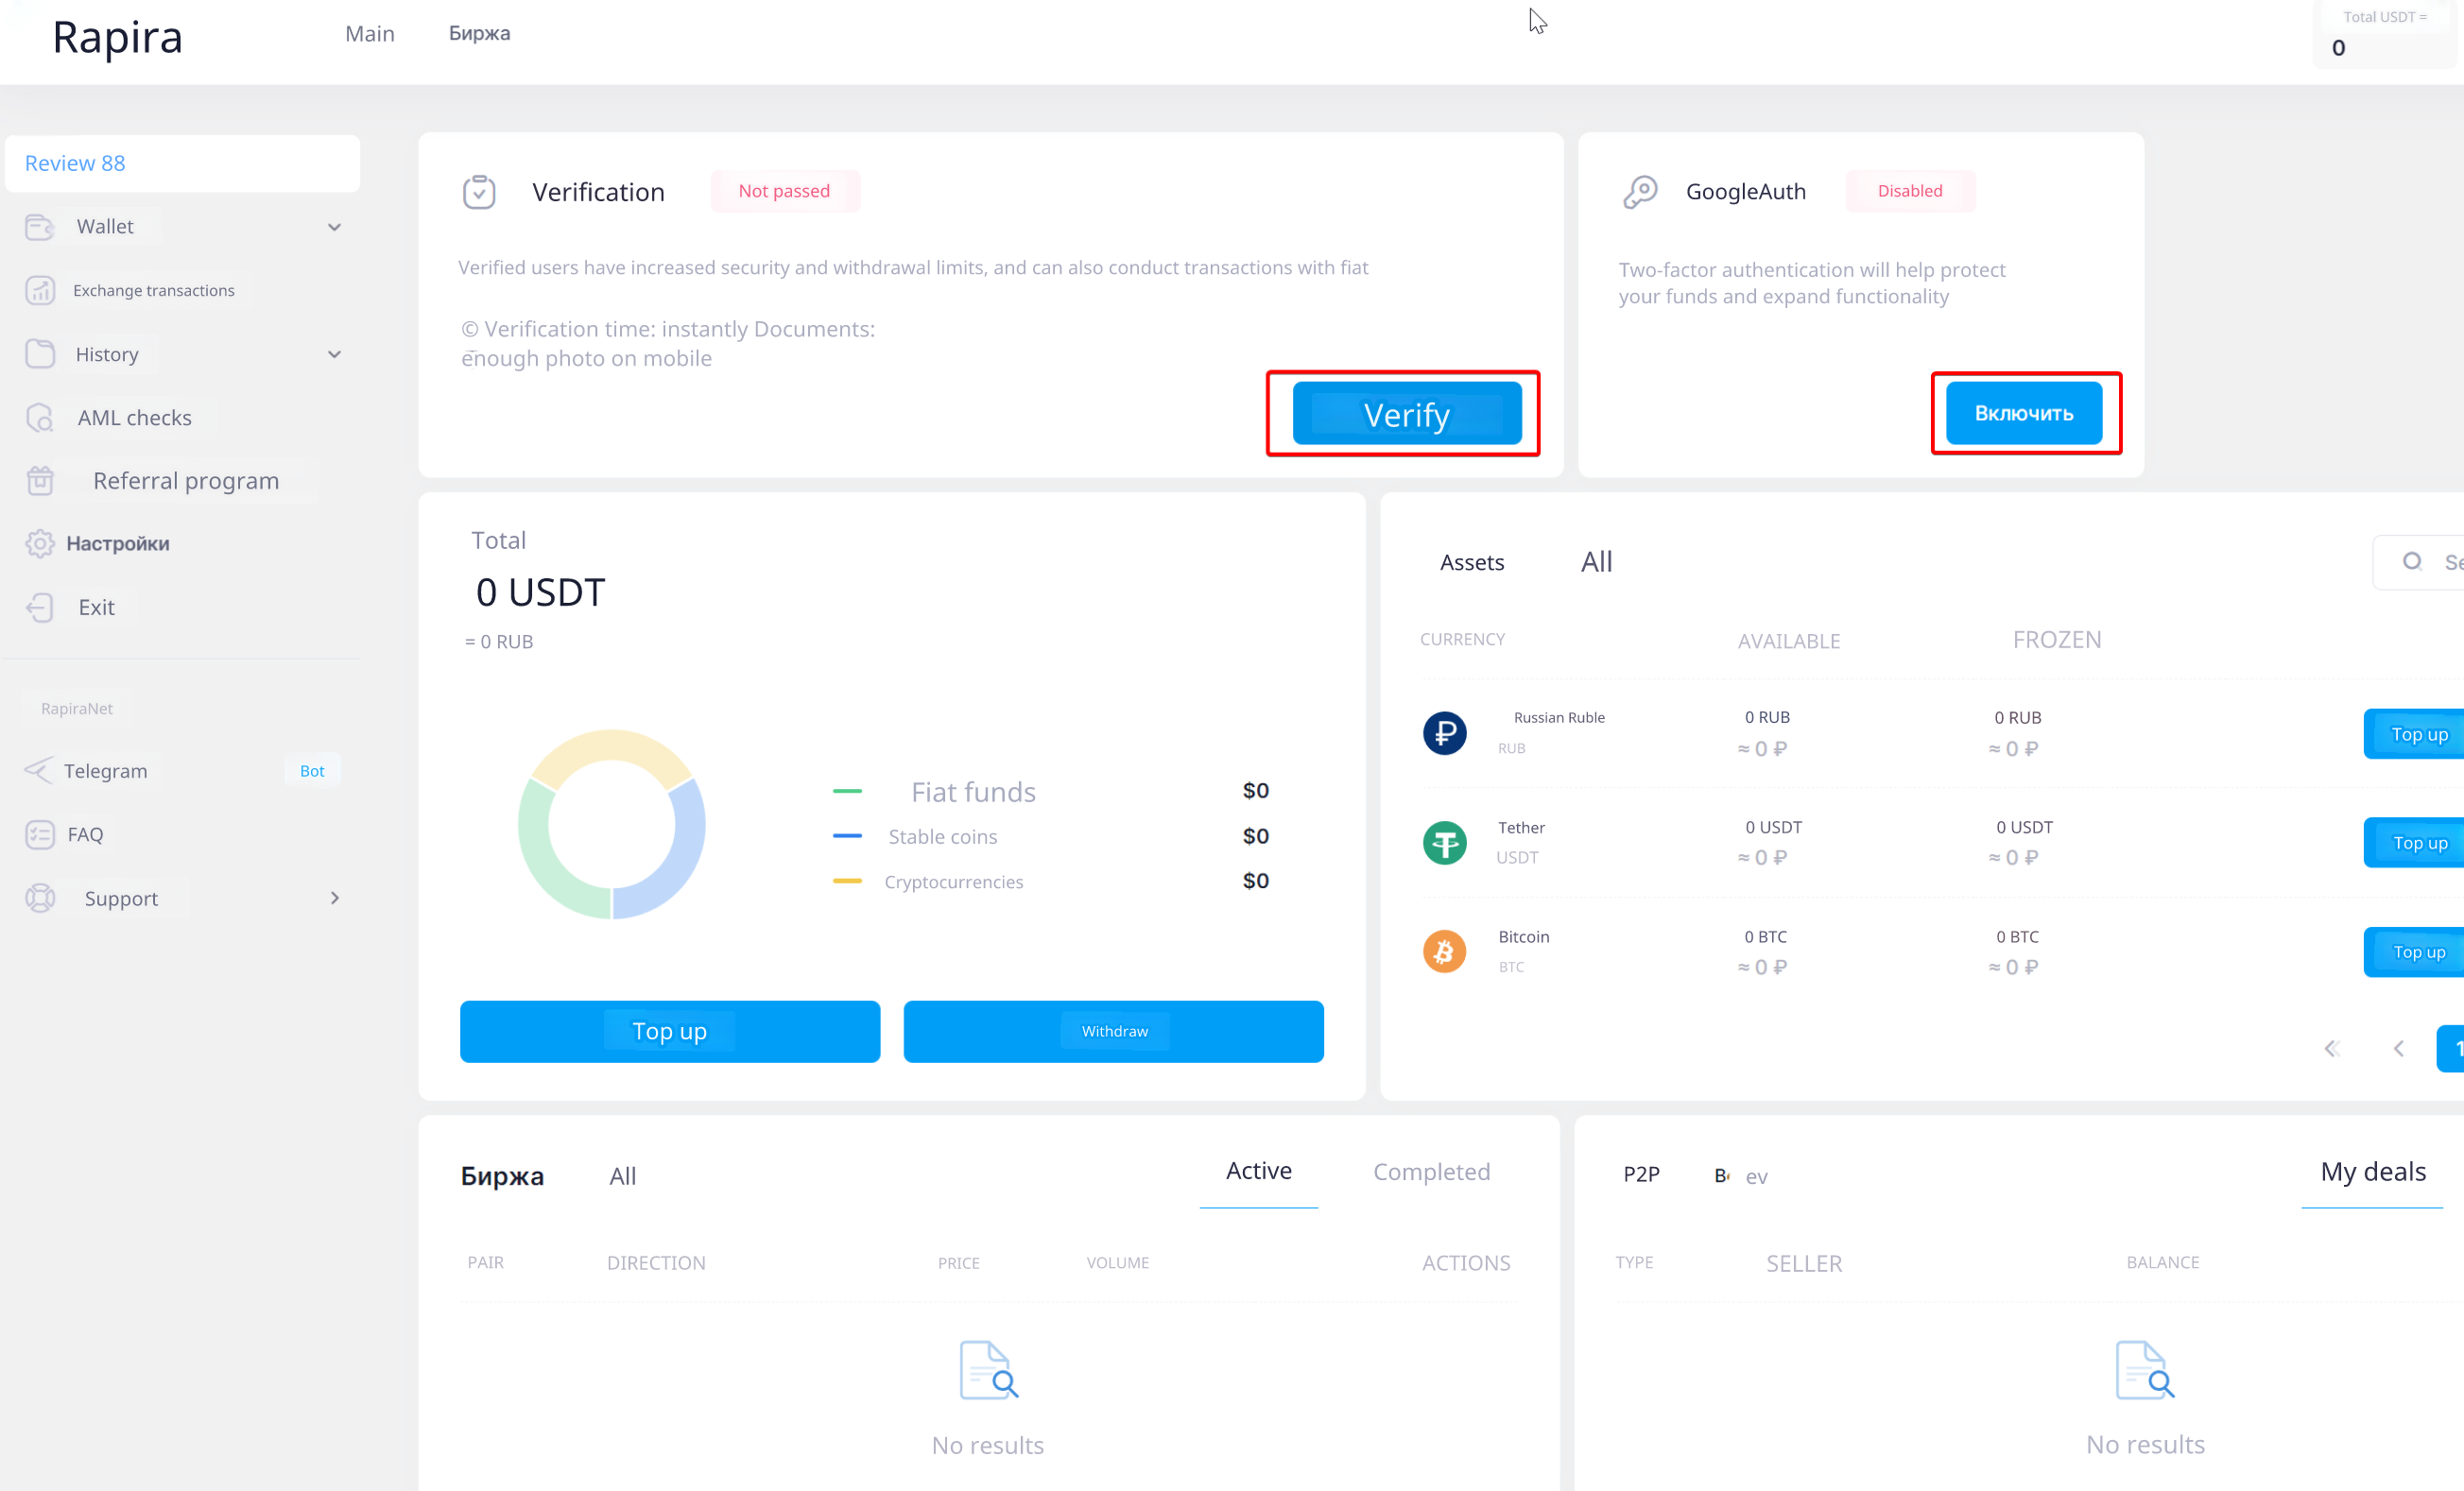Expand the Wallet submenu chevron
The width and height of the screenshot is (2464, 1491).
[x=334, y=227]
